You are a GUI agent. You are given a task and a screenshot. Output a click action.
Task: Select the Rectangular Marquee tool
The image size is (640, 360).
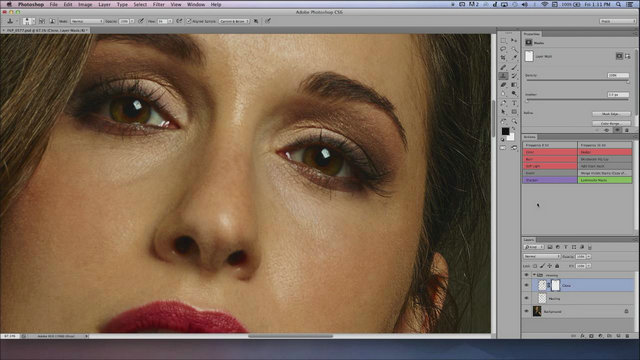[x=504, y=40]
